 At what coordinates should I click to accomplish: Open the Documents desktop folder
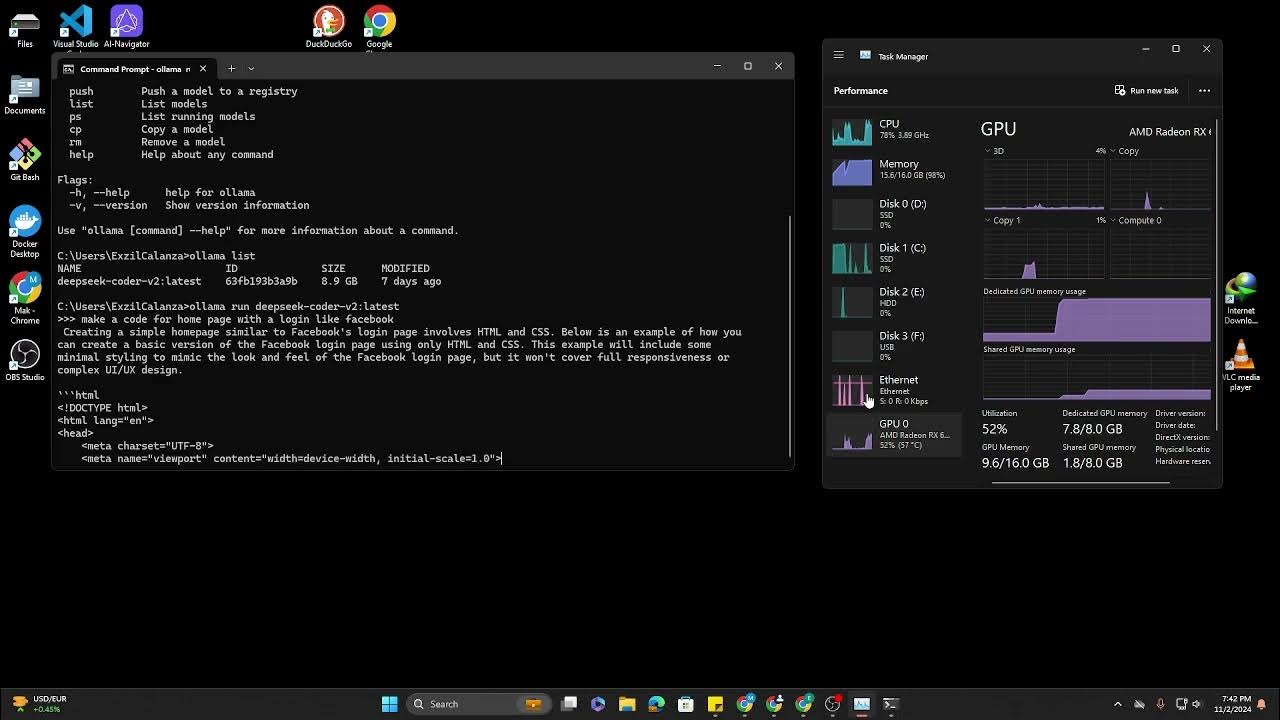point(25,96)
